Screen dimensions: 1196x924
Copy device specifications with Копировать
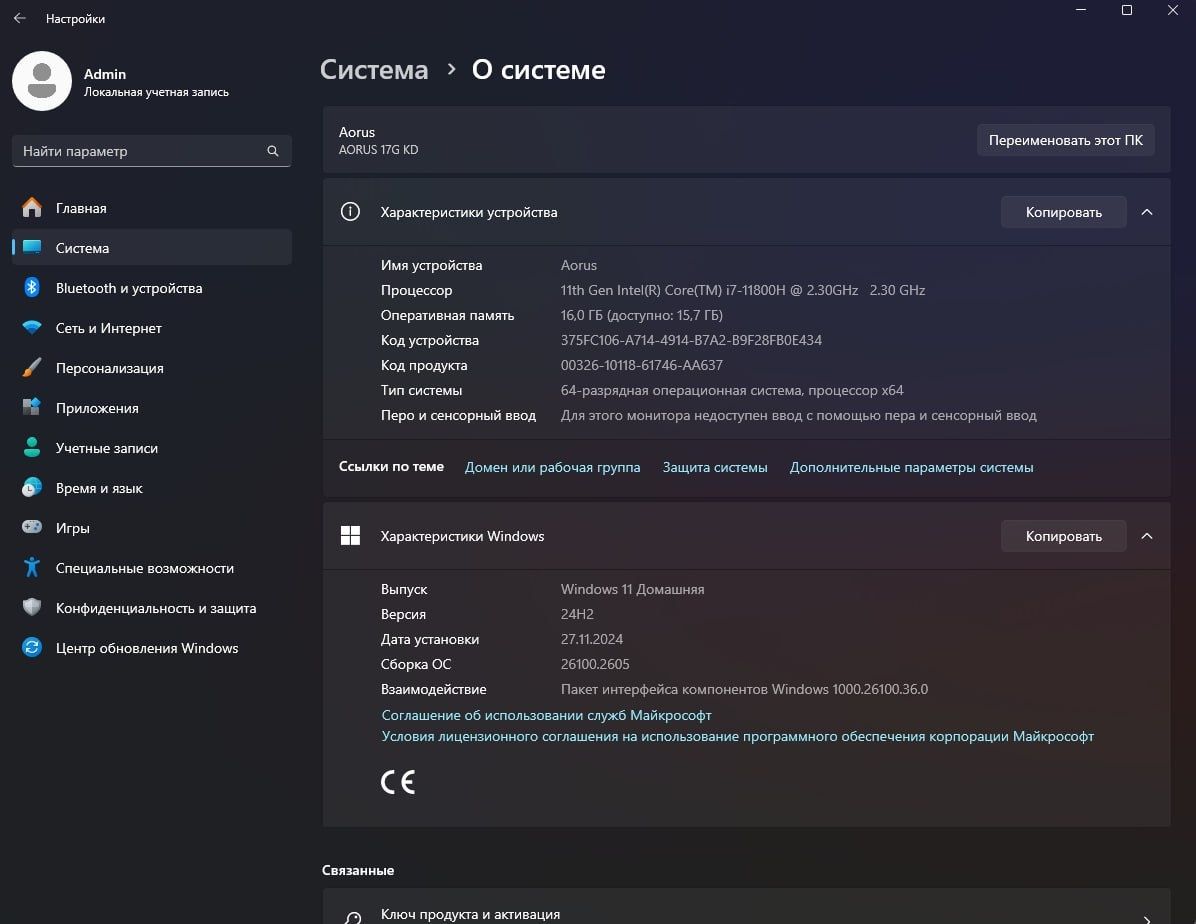pos(1063,212)
